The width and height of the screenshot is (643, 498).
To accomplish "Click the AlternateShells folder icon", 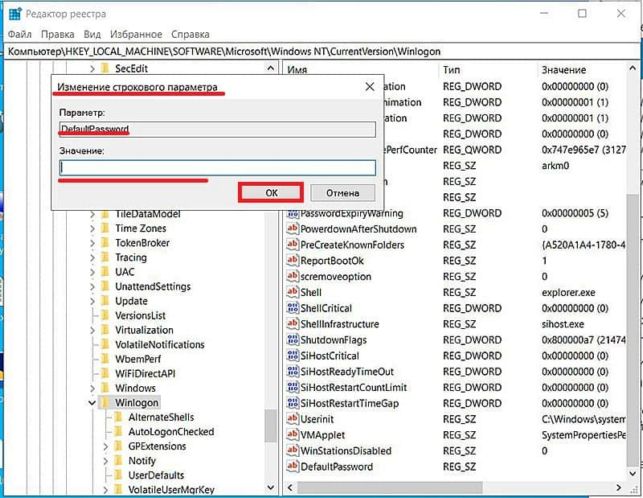I will pyautogui.click(x=119, y=417).
